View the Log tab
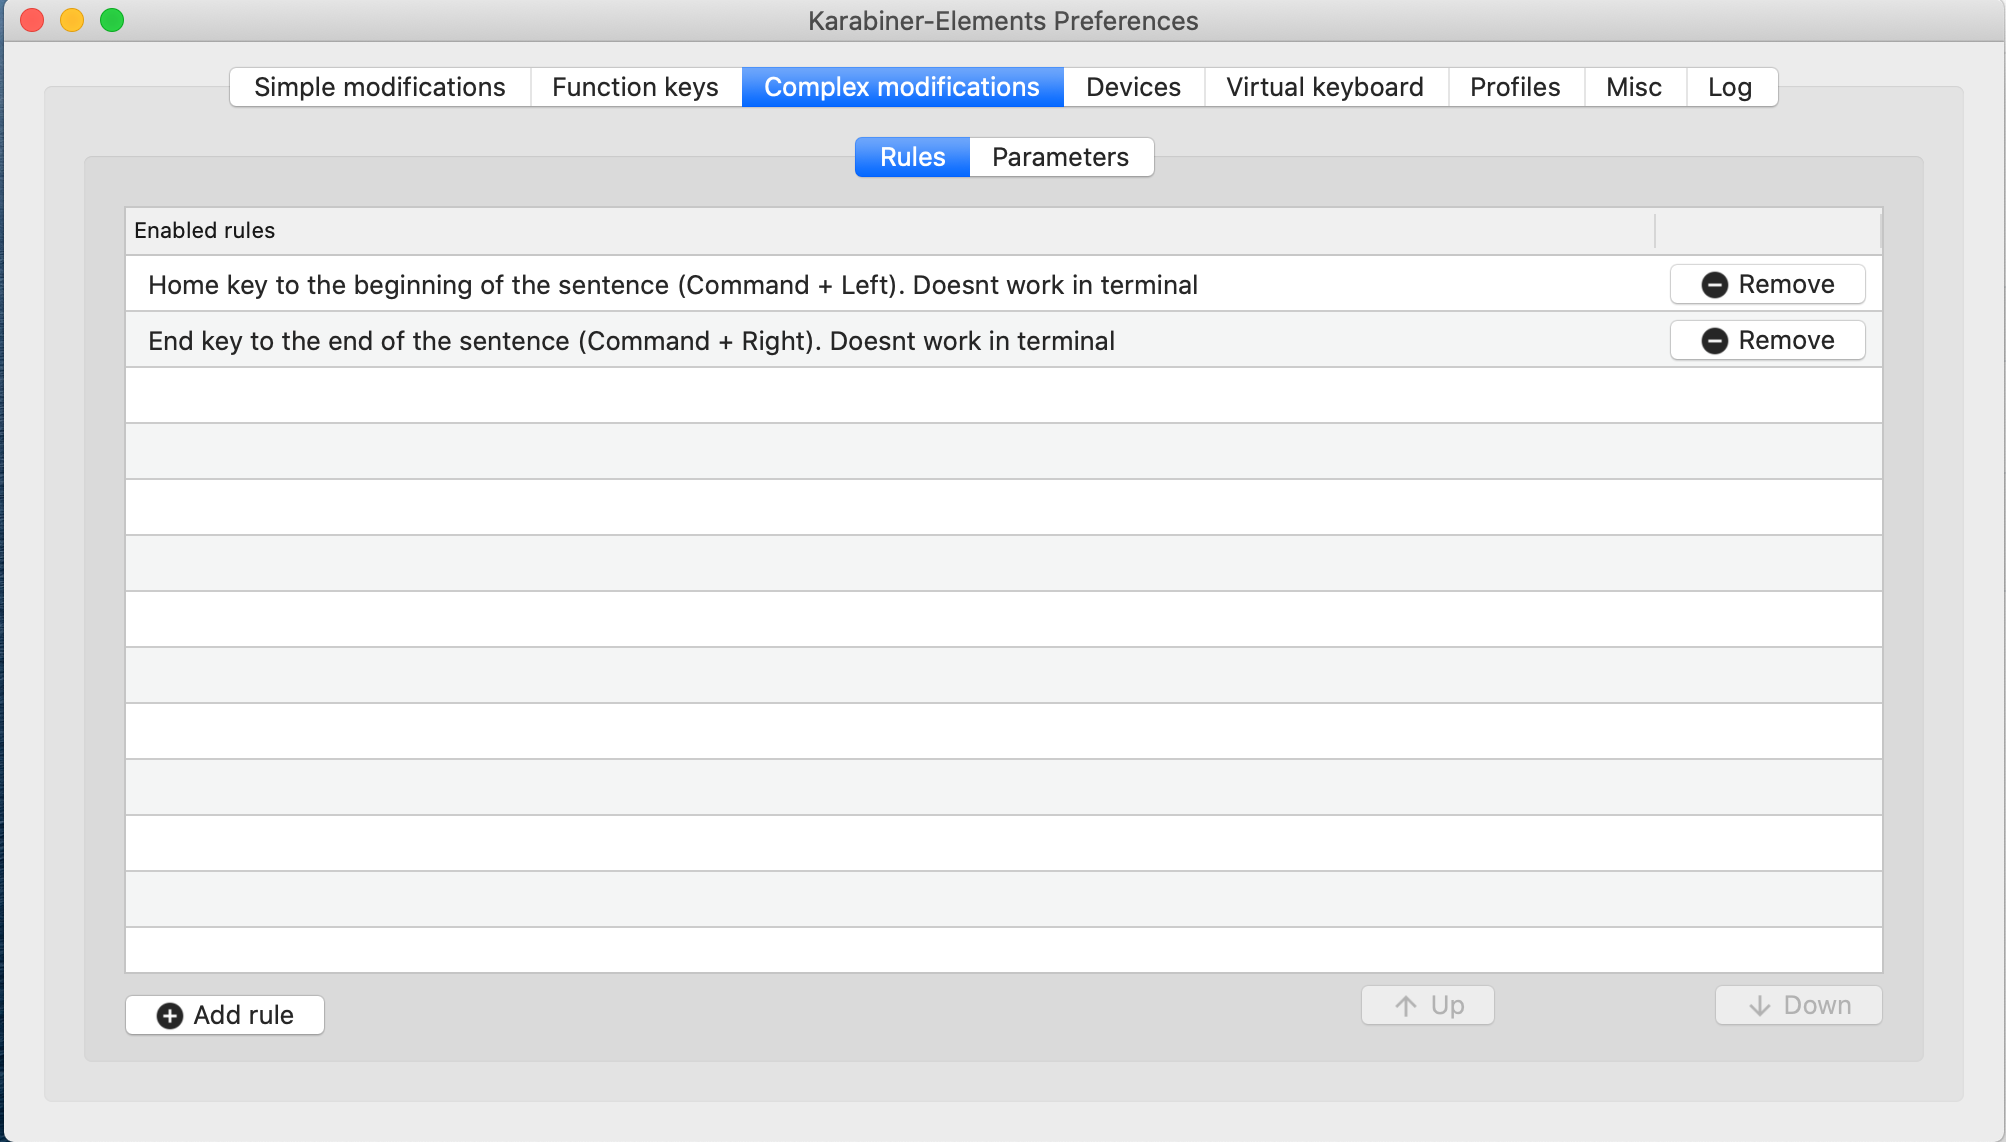 (x=1730, y=87)
